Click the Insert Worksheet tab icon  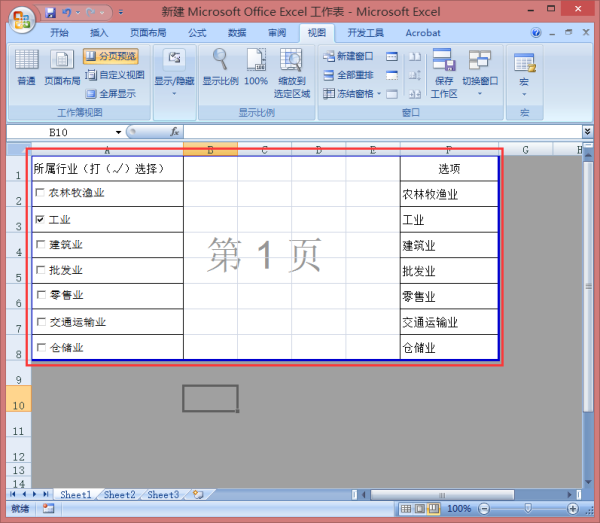(198, 495)
